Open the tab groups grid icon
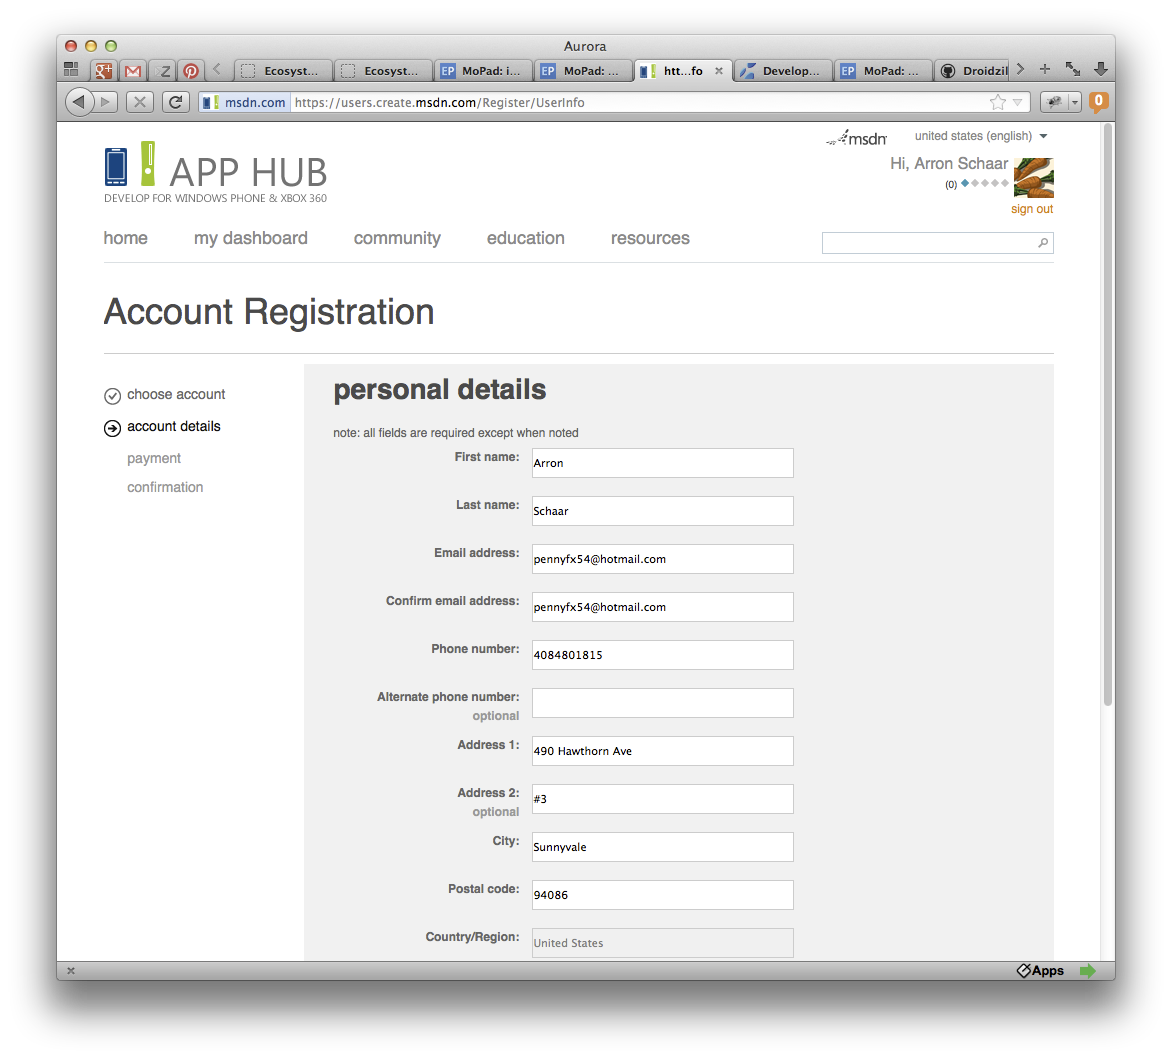This screenshot has width=1172, height=1059. click(72, 70)
